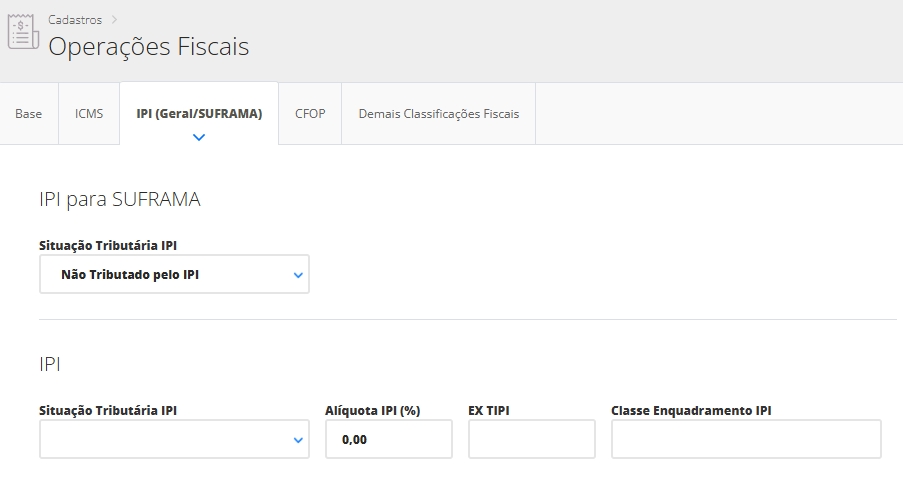Click the breadcrumb arrow after Cadastros
Image resolution: width=903 pixels, height=487 pixels.
115,20
